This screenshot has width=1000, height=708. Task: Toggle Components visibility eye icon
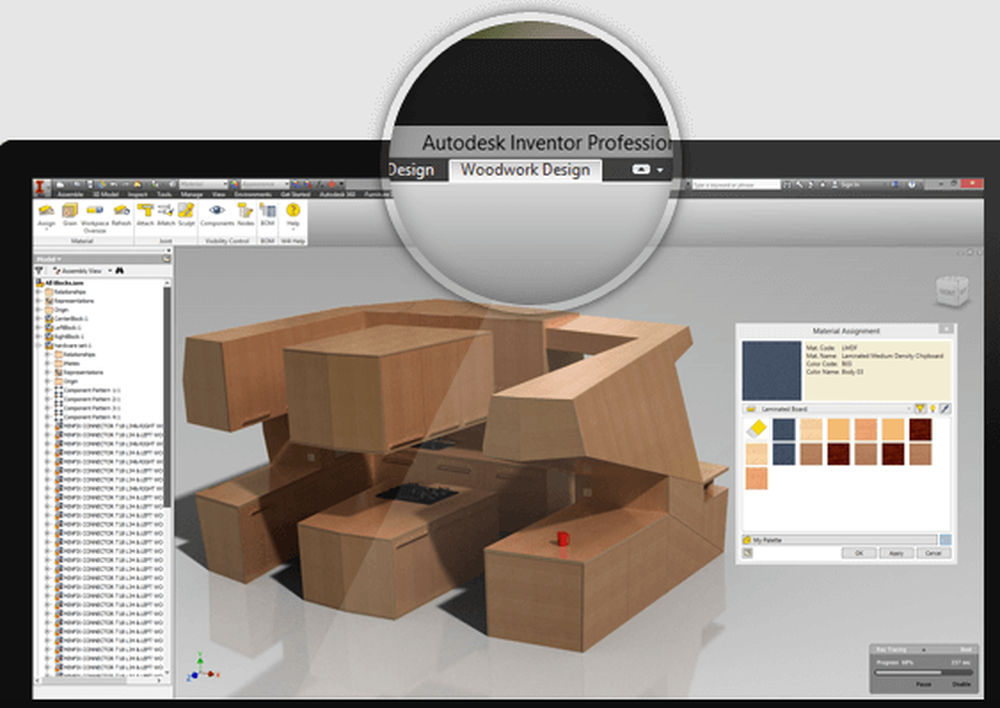pyautogui.click(x=216, y=214)
